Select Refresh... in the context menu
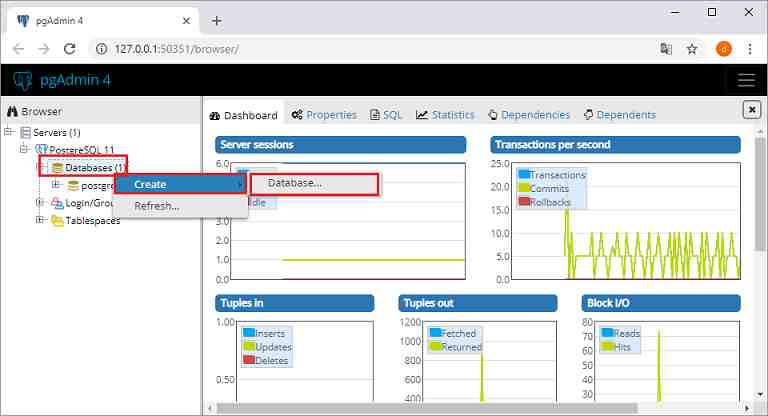Image resolution: width=768 pixels, height=416 pixels. [180, 206]
